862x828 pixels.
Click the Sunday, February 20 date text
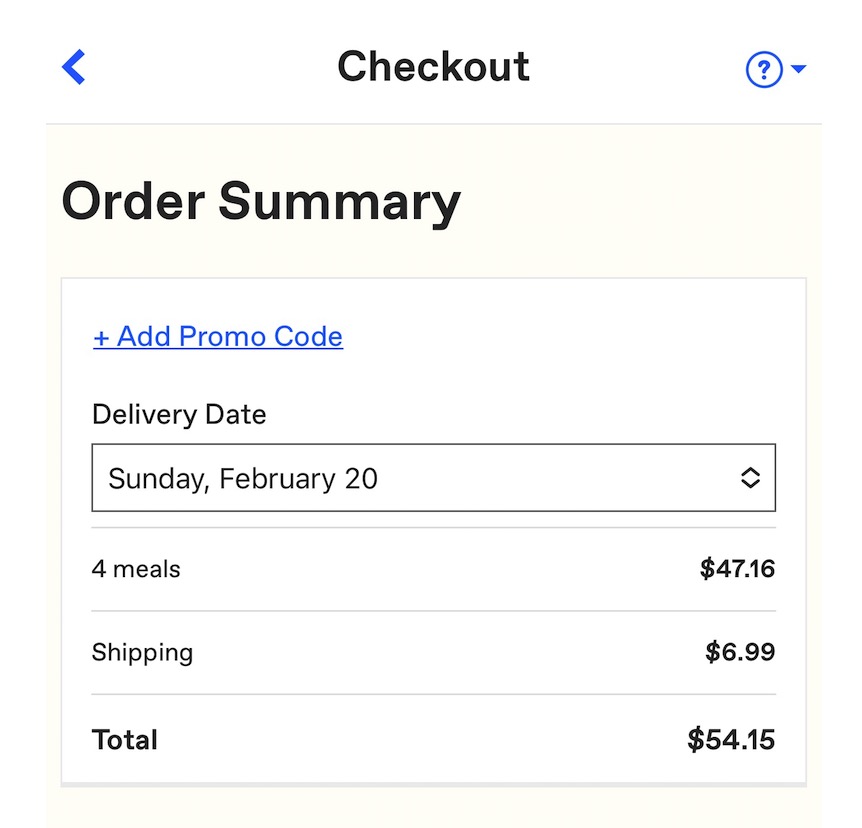pos(243,478)
